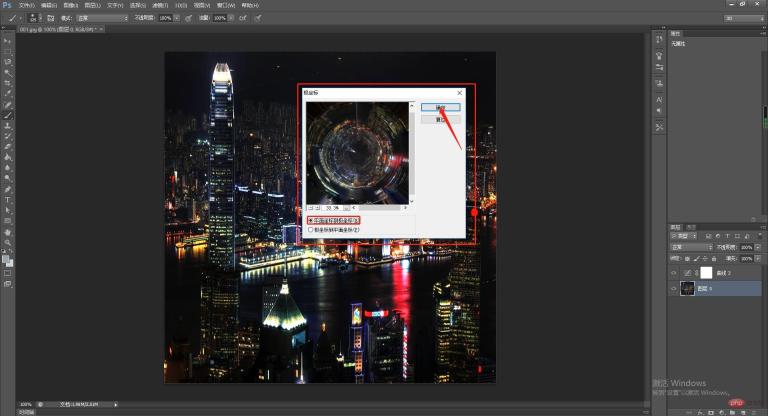768x416 pixels.
Task: Open the layer blend mode dropdown
Action: click(692, 247)
